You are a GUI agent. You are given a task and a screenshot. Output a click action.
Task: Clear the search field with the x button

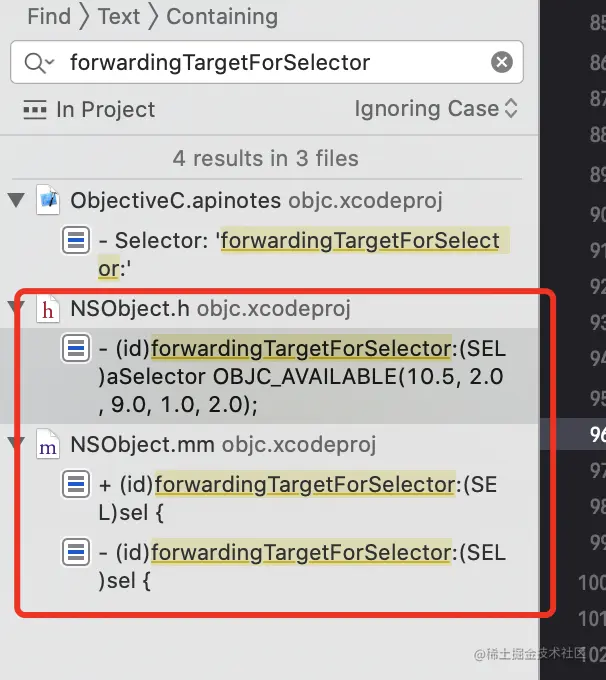point(502,62)
